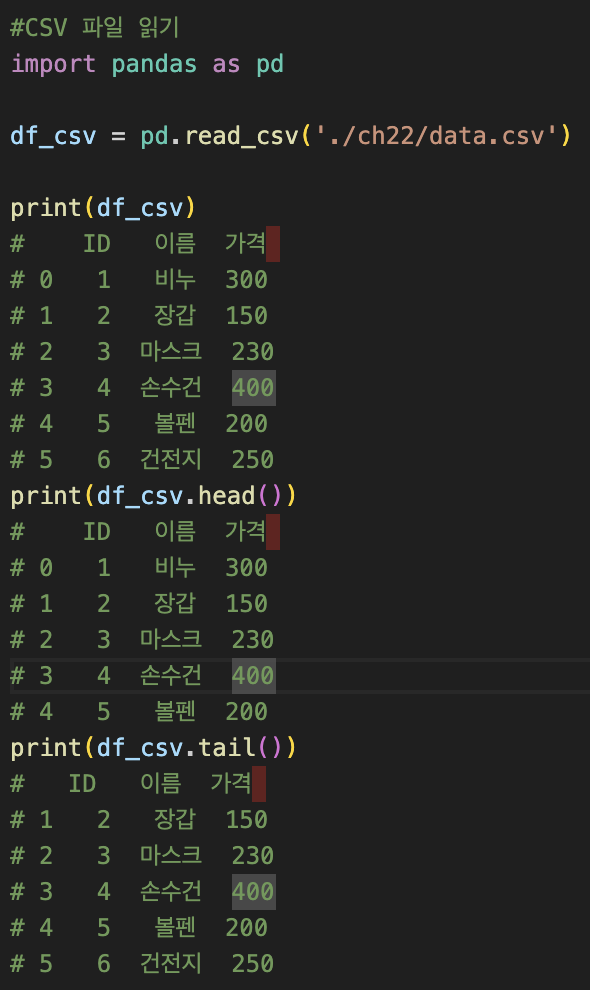
Task: Place cursor on the 'import' keyword
Action: point(54,64)
